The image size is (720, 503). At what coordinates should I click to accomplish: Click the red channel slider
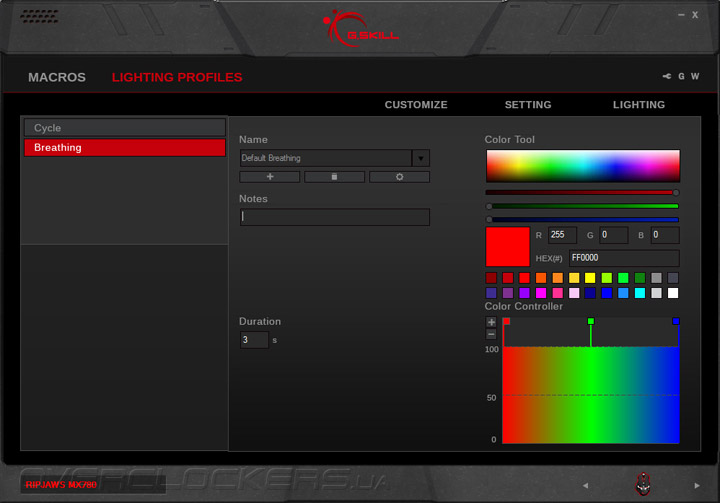(x=582, y=192)
